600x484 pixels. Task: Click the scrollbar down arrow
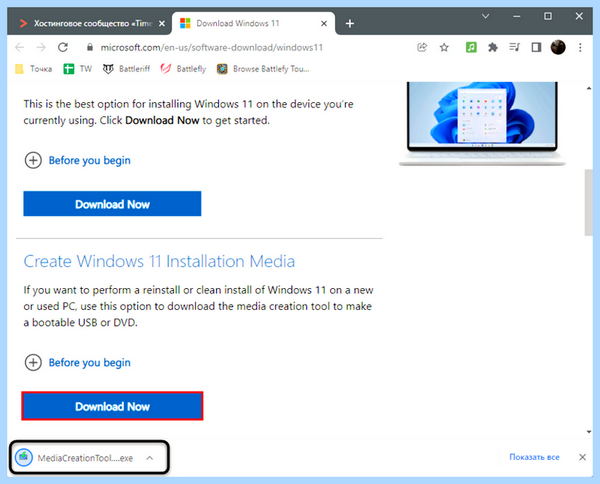pos(589,432)
